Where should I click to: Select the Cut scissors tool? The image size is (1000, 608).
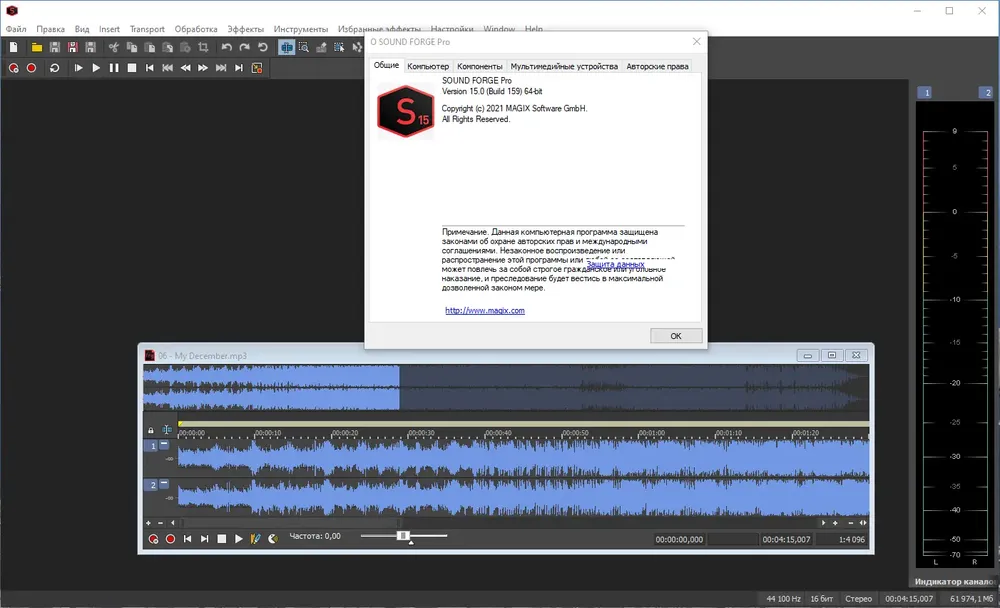pos(114,47)
